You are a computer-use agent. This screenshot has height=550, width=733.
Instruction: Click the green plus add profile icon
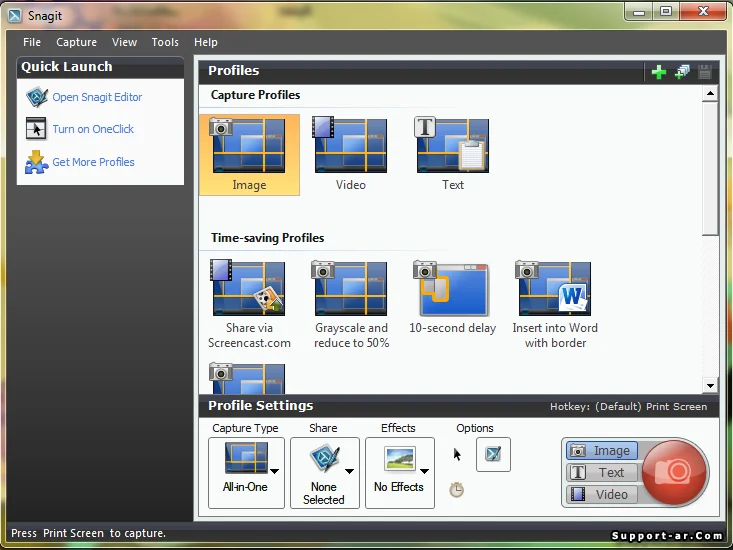pos(658,72)
